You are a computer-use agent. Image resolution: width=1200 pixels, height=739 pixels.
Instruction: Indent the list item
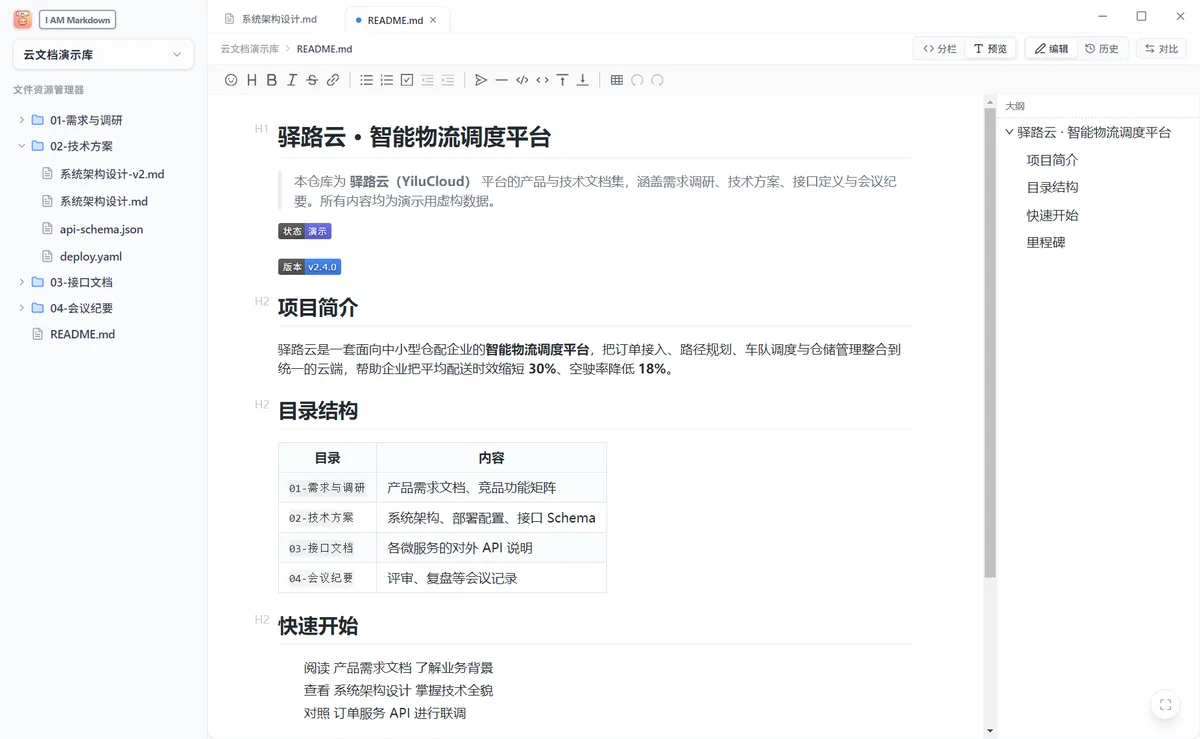click(x=448, y=80)
